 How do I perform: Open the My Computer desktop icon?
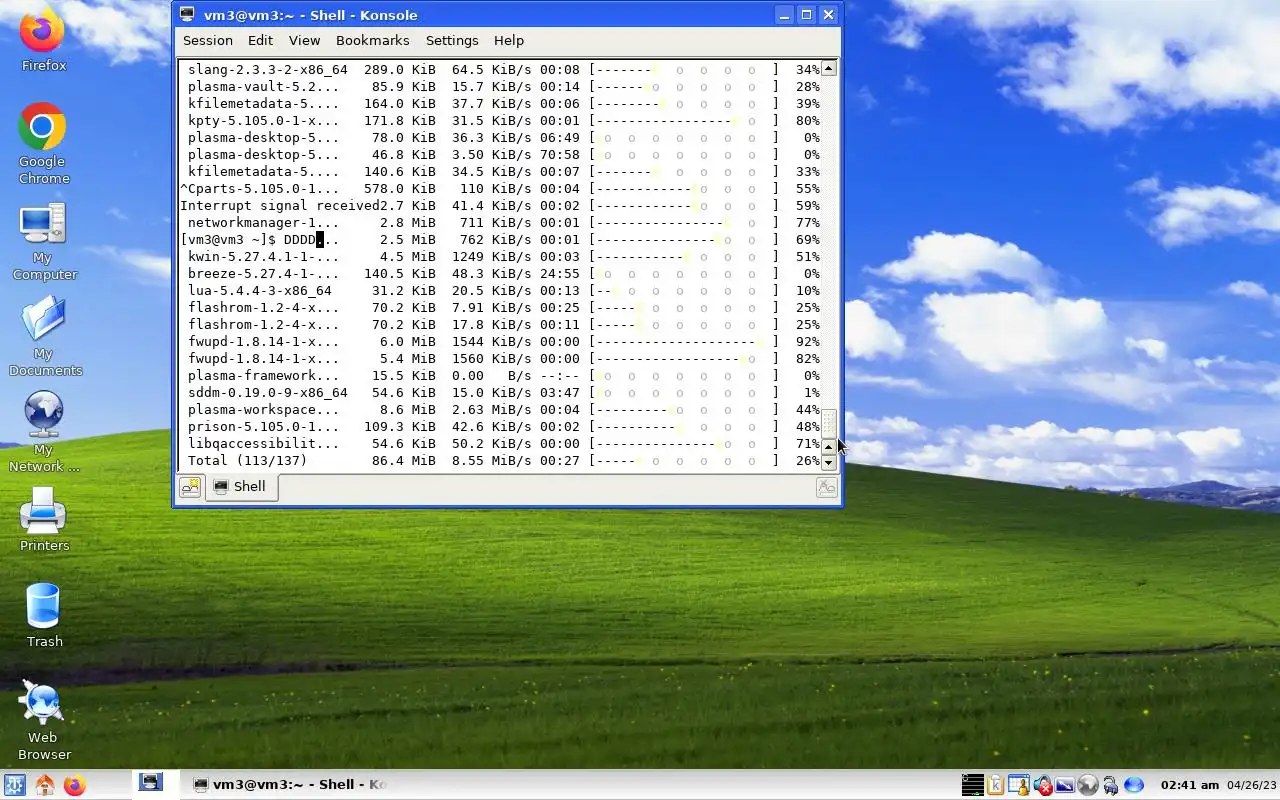click(43, 240)
